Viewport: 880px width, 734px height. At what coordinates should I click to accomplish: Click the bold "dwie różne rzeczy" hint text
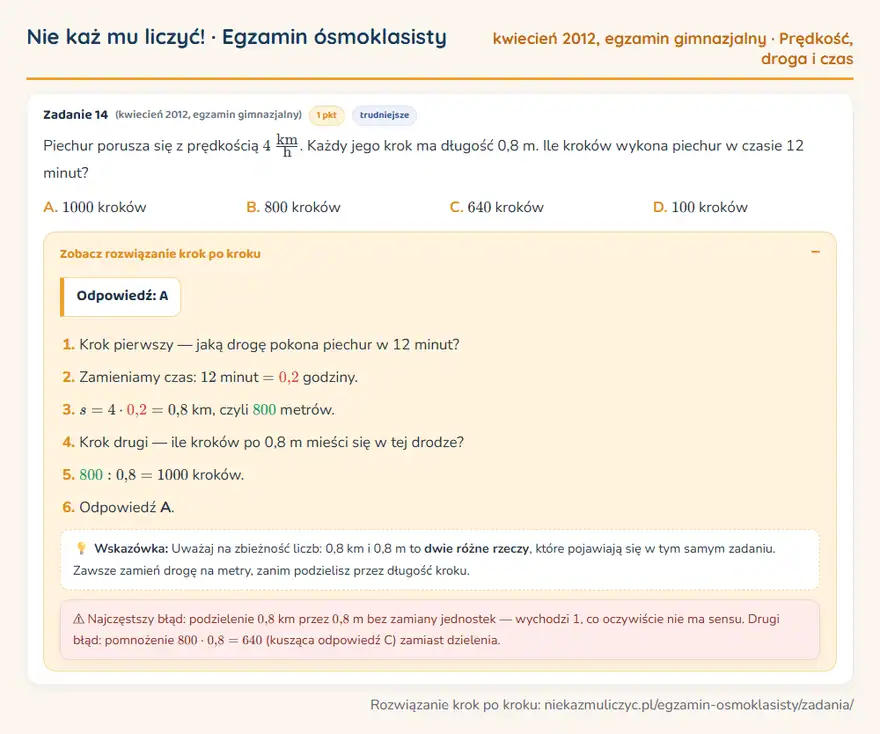pos(476,549)
